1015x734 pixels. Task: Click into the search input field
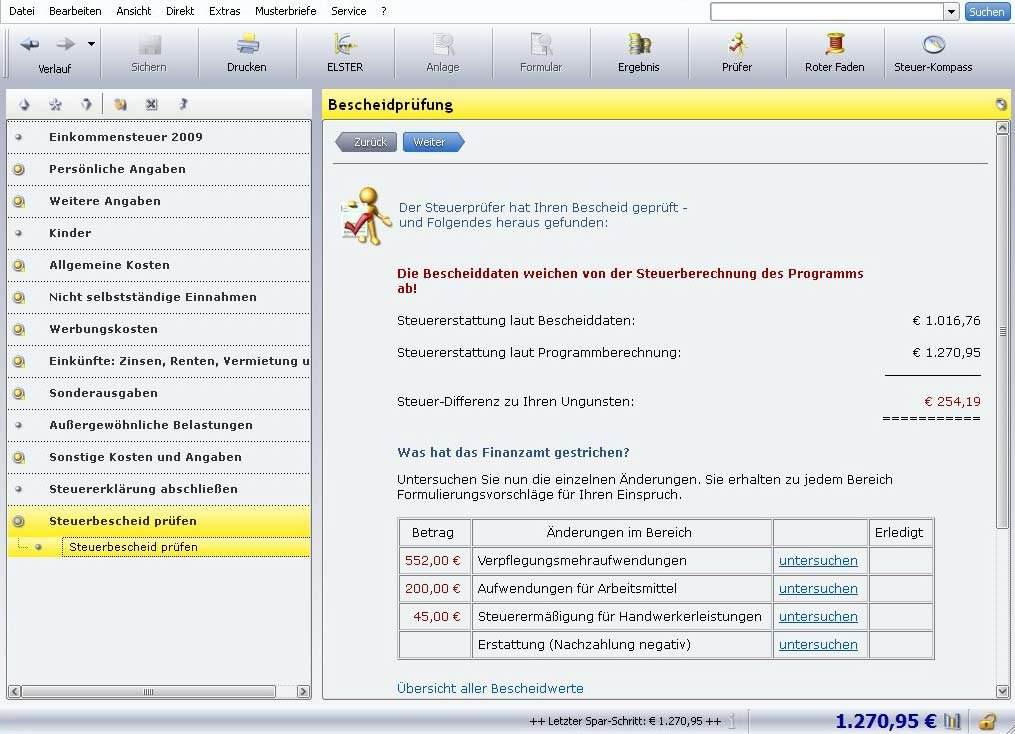click(x=827, y=12)
